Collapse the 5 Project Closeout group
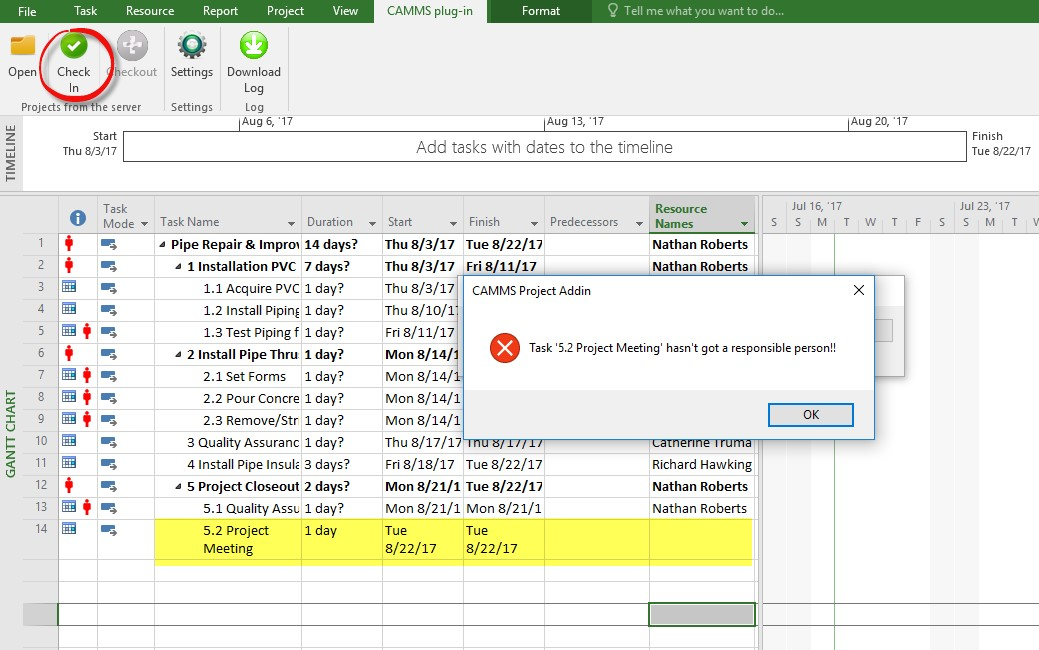Image resolution: width=1039 pixels, height=650 pixels. tap(178, 486)
